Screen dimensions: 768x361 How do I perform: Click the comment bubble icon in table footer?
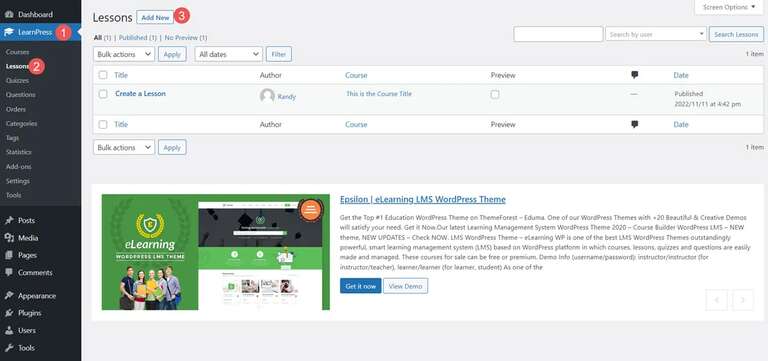pos(634,124)
